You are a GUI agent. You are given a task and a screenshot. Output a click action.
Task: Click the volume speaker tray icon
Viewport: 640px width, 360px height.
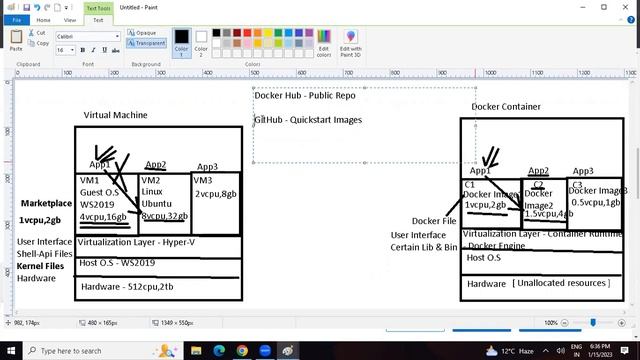[561, 351]
